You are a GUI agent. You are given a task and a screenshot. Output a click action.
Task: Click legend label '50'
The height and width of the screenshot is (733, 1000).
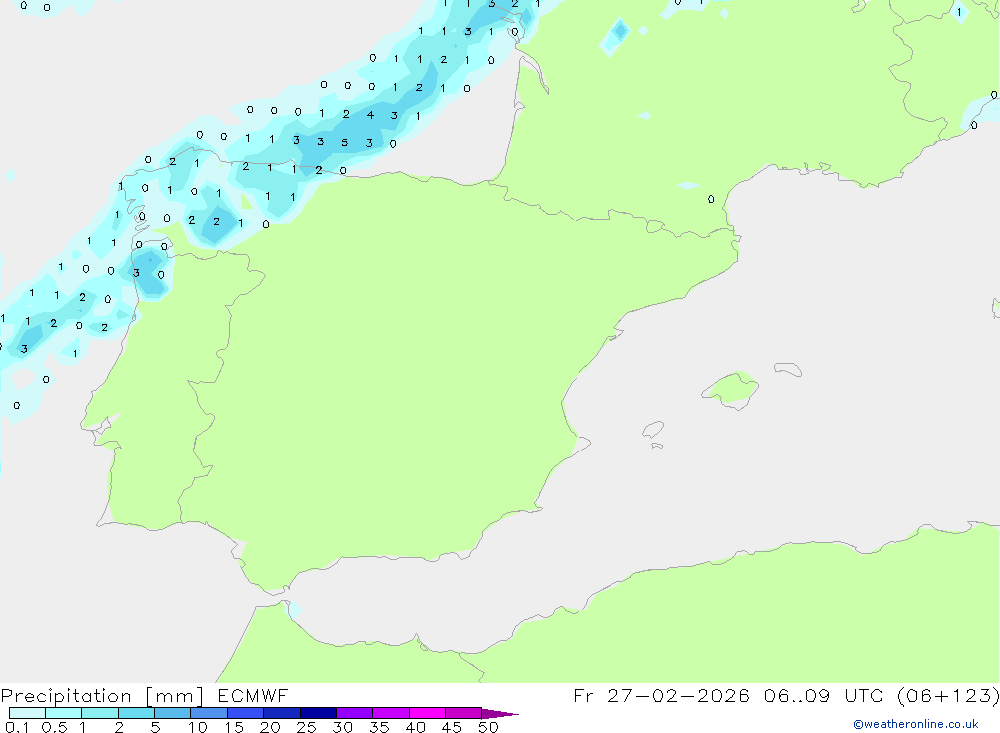coord(488,727)
